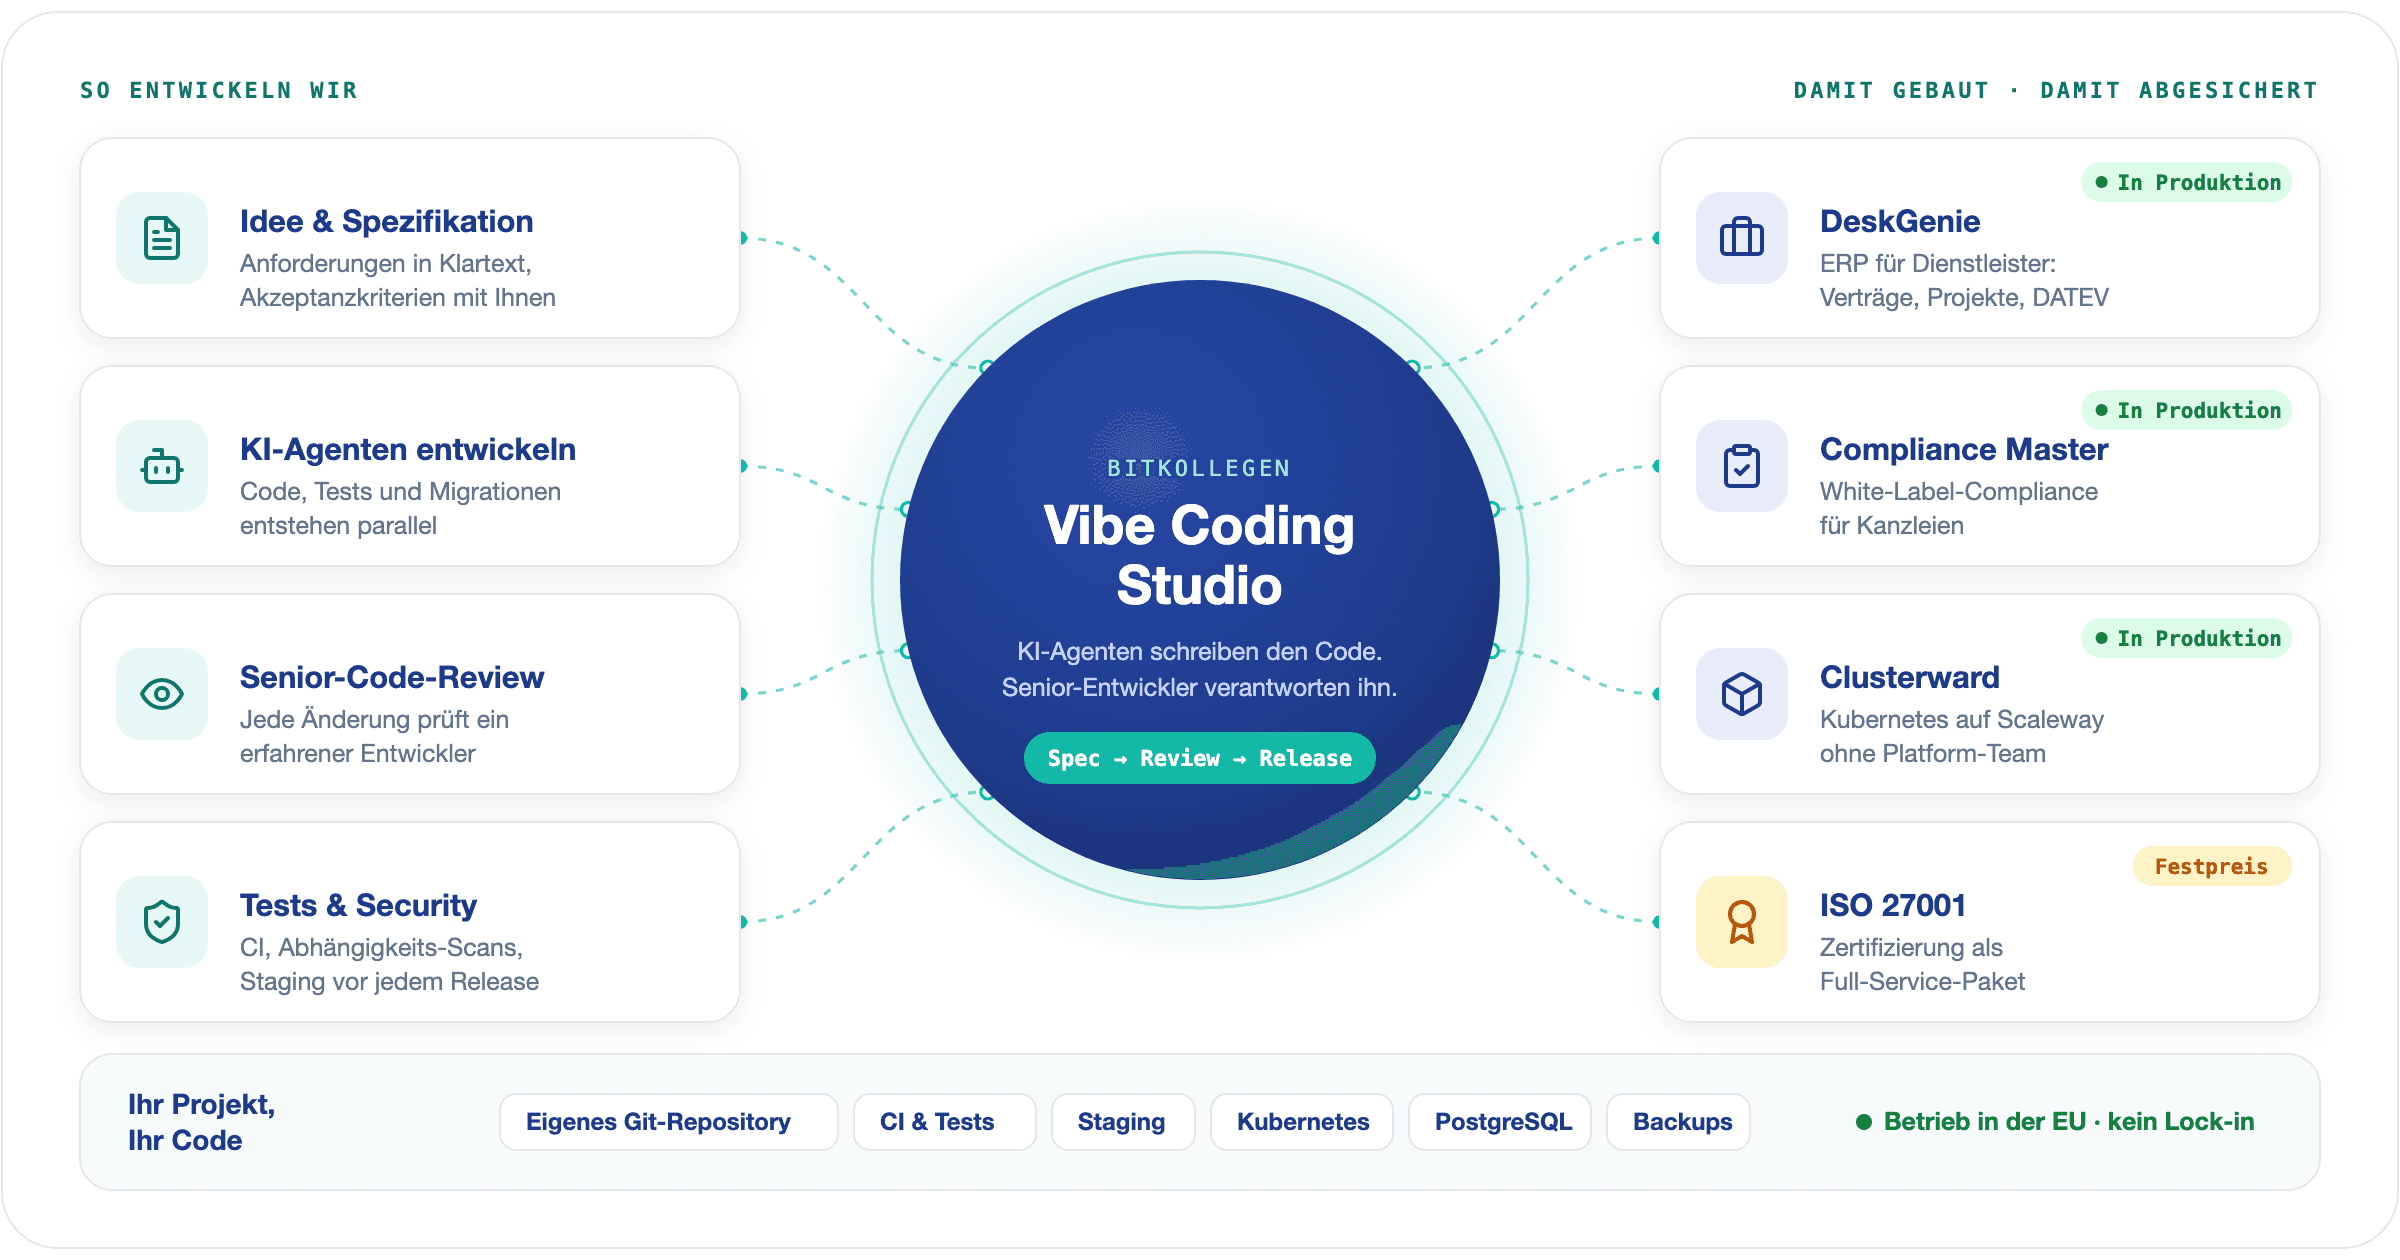Click 'White-Label-Compliance' description text
2400x1260 pixels.
pos(1959,491)
